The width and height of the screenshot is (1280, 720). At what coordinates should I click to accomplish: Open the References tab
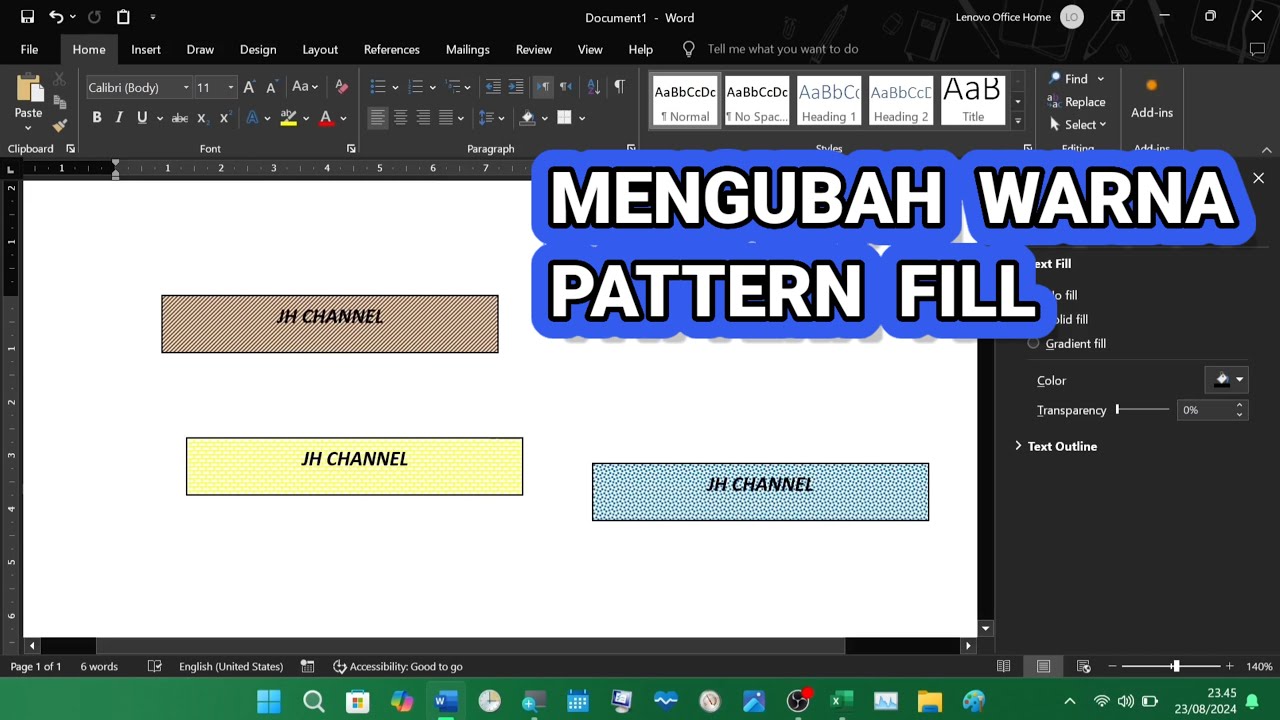pyautogui.click(x=392, y=49)
